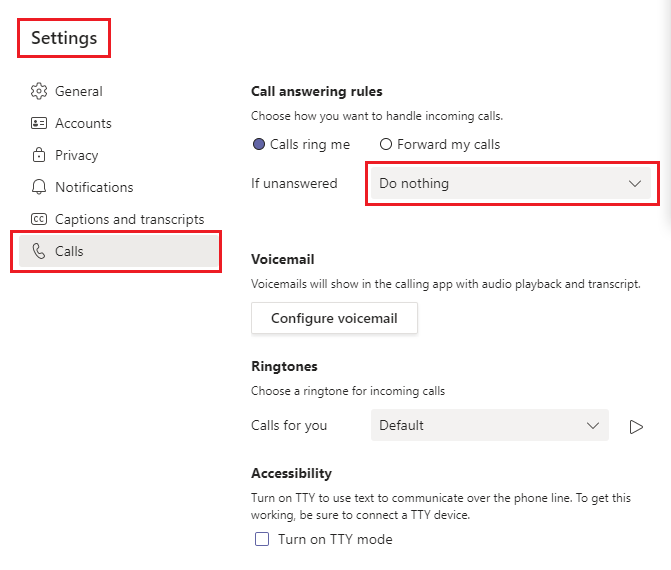This screenshot has width=671, height=570.
Task: Click the Turn on TTY mode label
Action: coord(335,539)
